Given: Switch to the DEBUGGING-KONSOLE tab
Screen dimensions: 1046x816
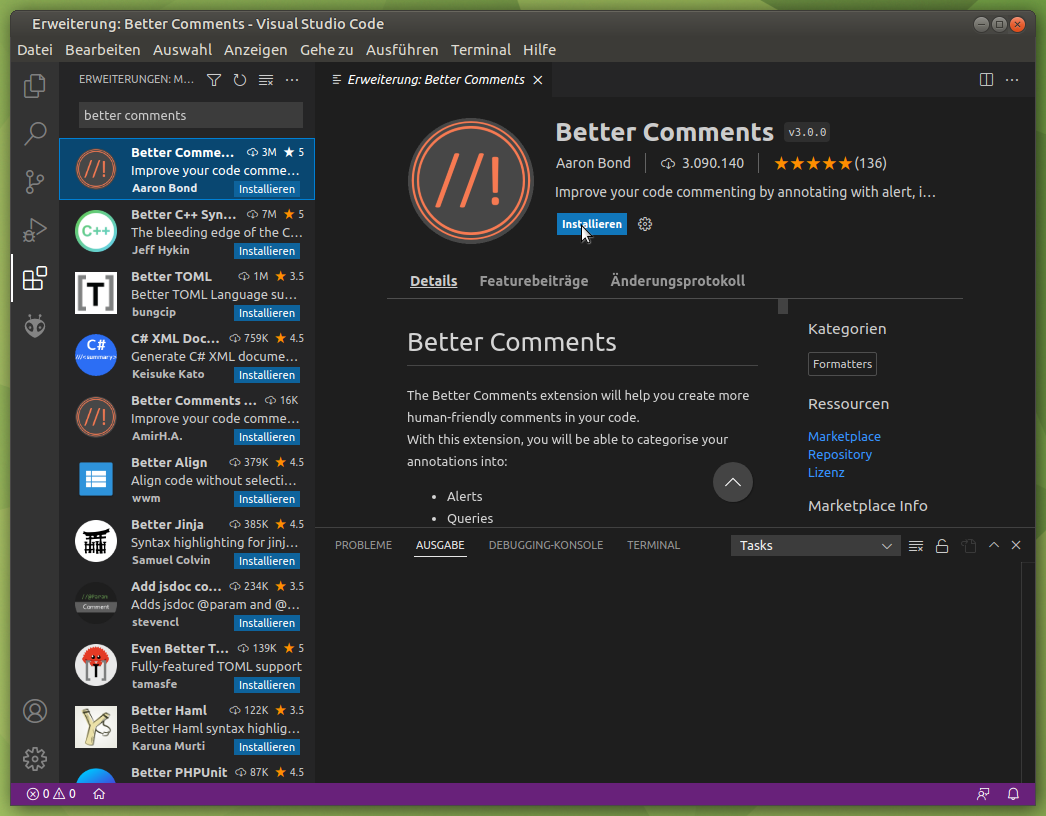Looking at the screenshot, I should click(x=546, y=545).
